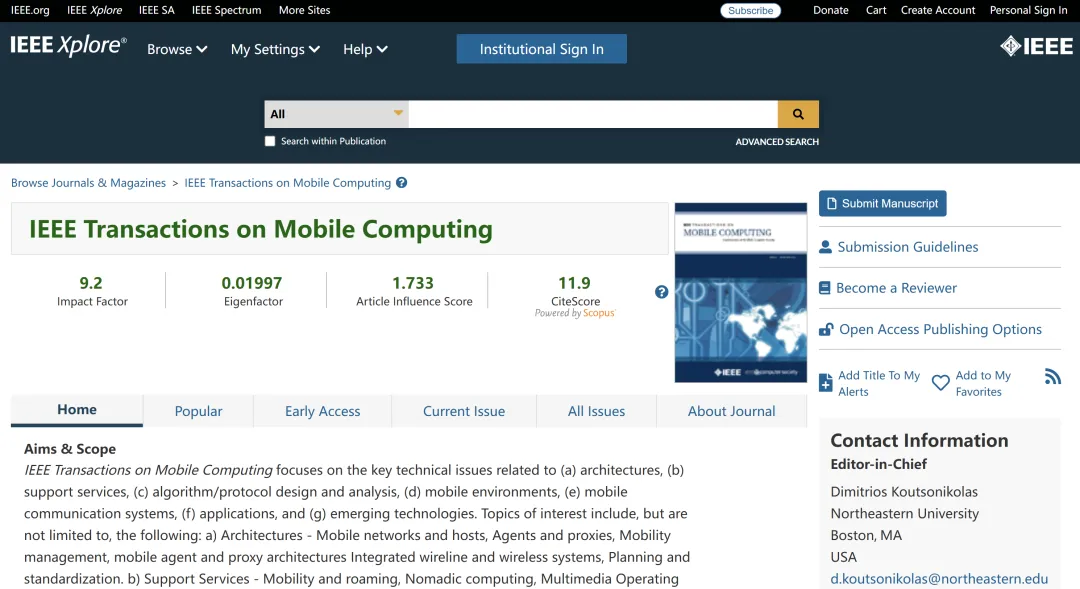Select the Home tab

pos(77,410)
